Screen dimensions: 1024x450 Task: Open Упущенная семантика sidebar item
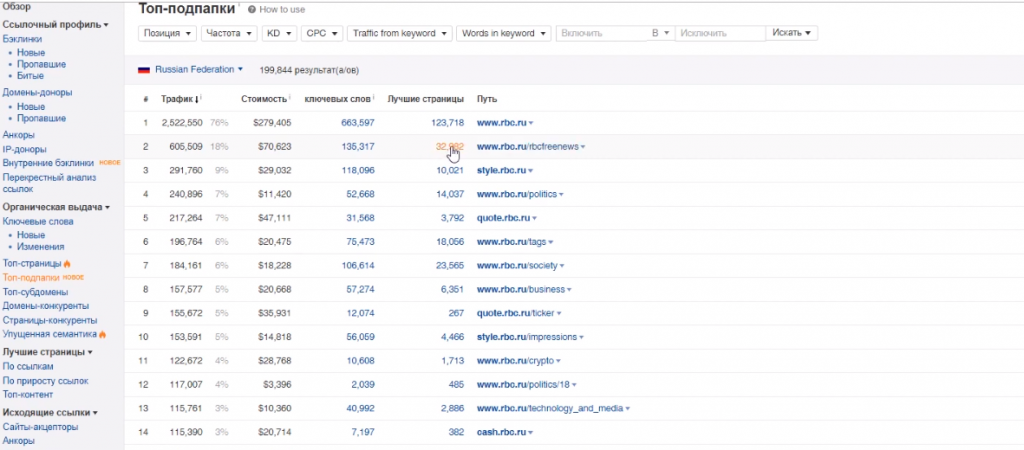coord(50,334)
